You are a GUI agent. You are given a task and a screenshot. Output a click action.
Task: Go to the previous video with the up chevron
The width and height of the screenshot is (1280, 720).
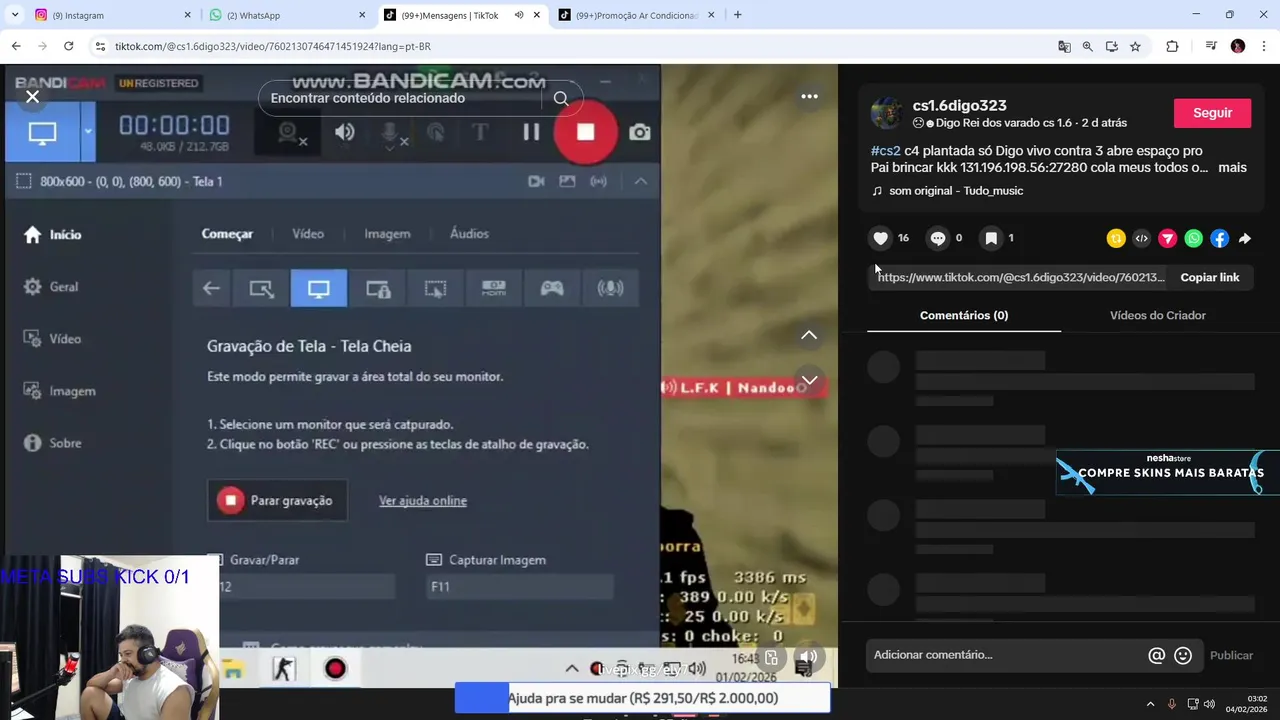pos(809,335)
